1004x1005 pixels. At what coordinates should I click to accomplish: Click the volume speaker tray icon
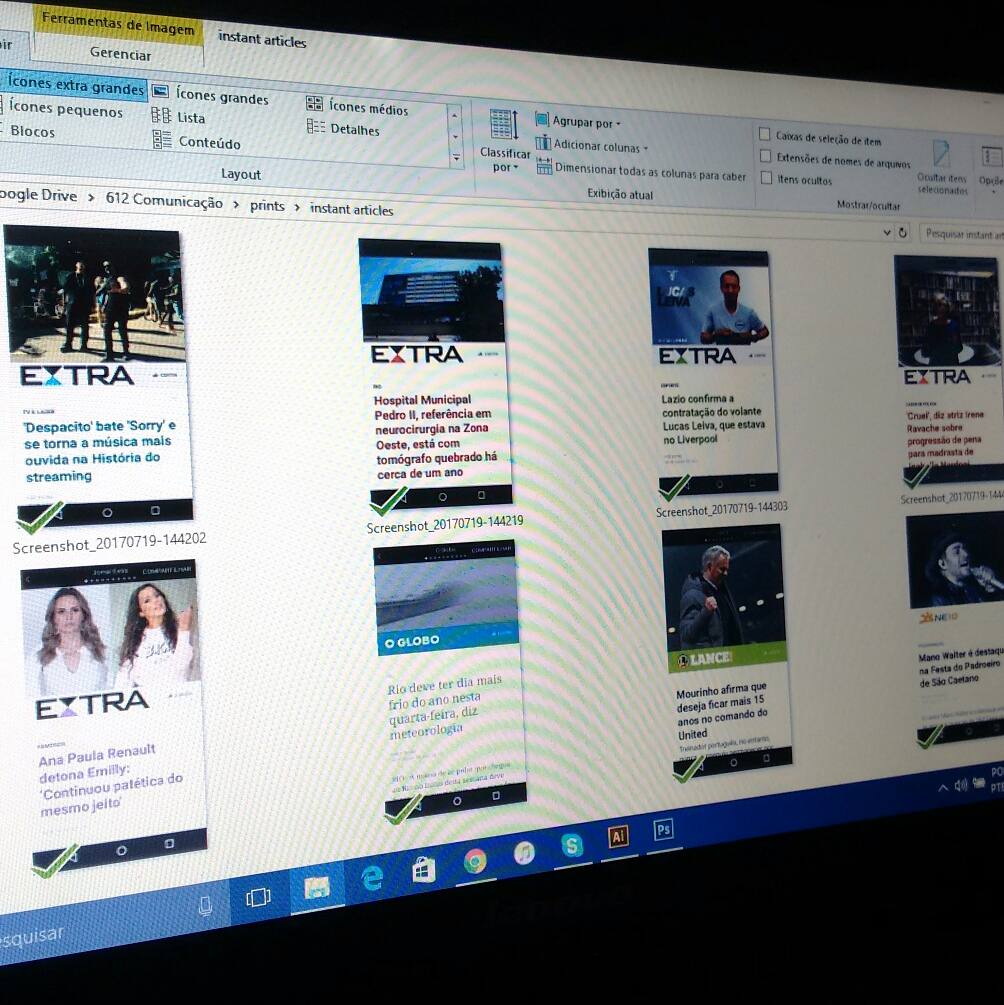click(x=960, y=785)
